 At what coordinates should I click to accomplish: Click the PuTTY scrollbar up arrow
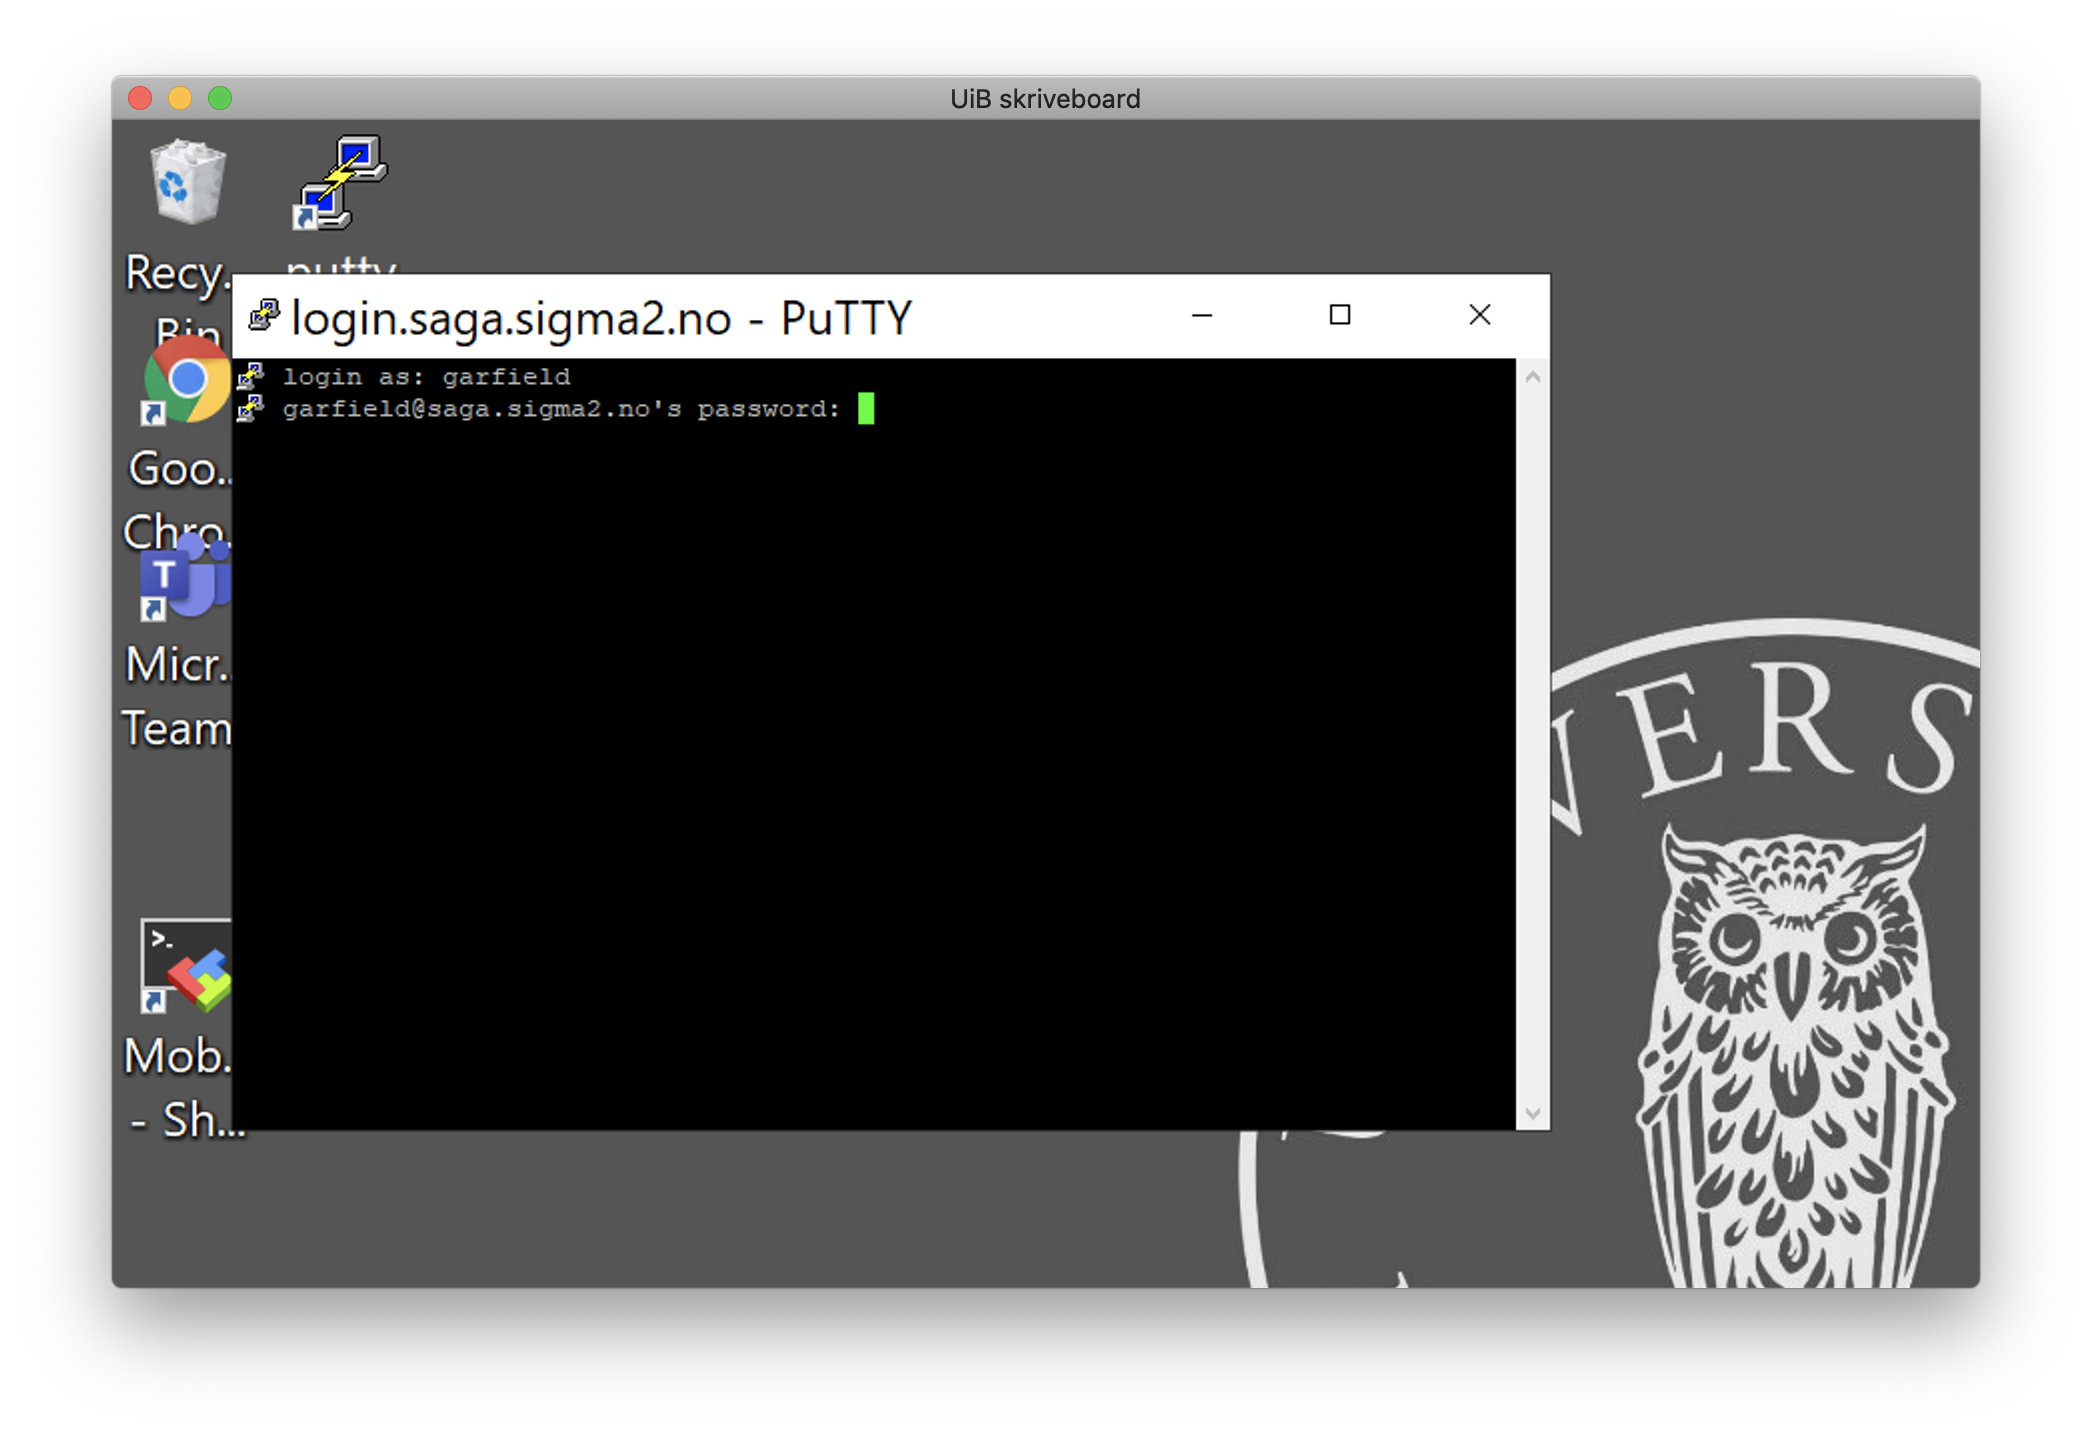(x=1533, y=378)
